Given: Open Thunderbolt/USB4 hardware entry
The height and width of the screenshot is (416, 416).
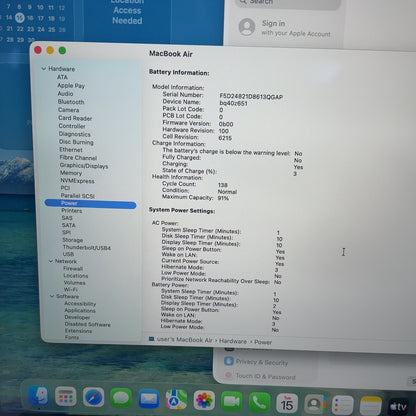Looking at the screenshot, I should (87, 248).
